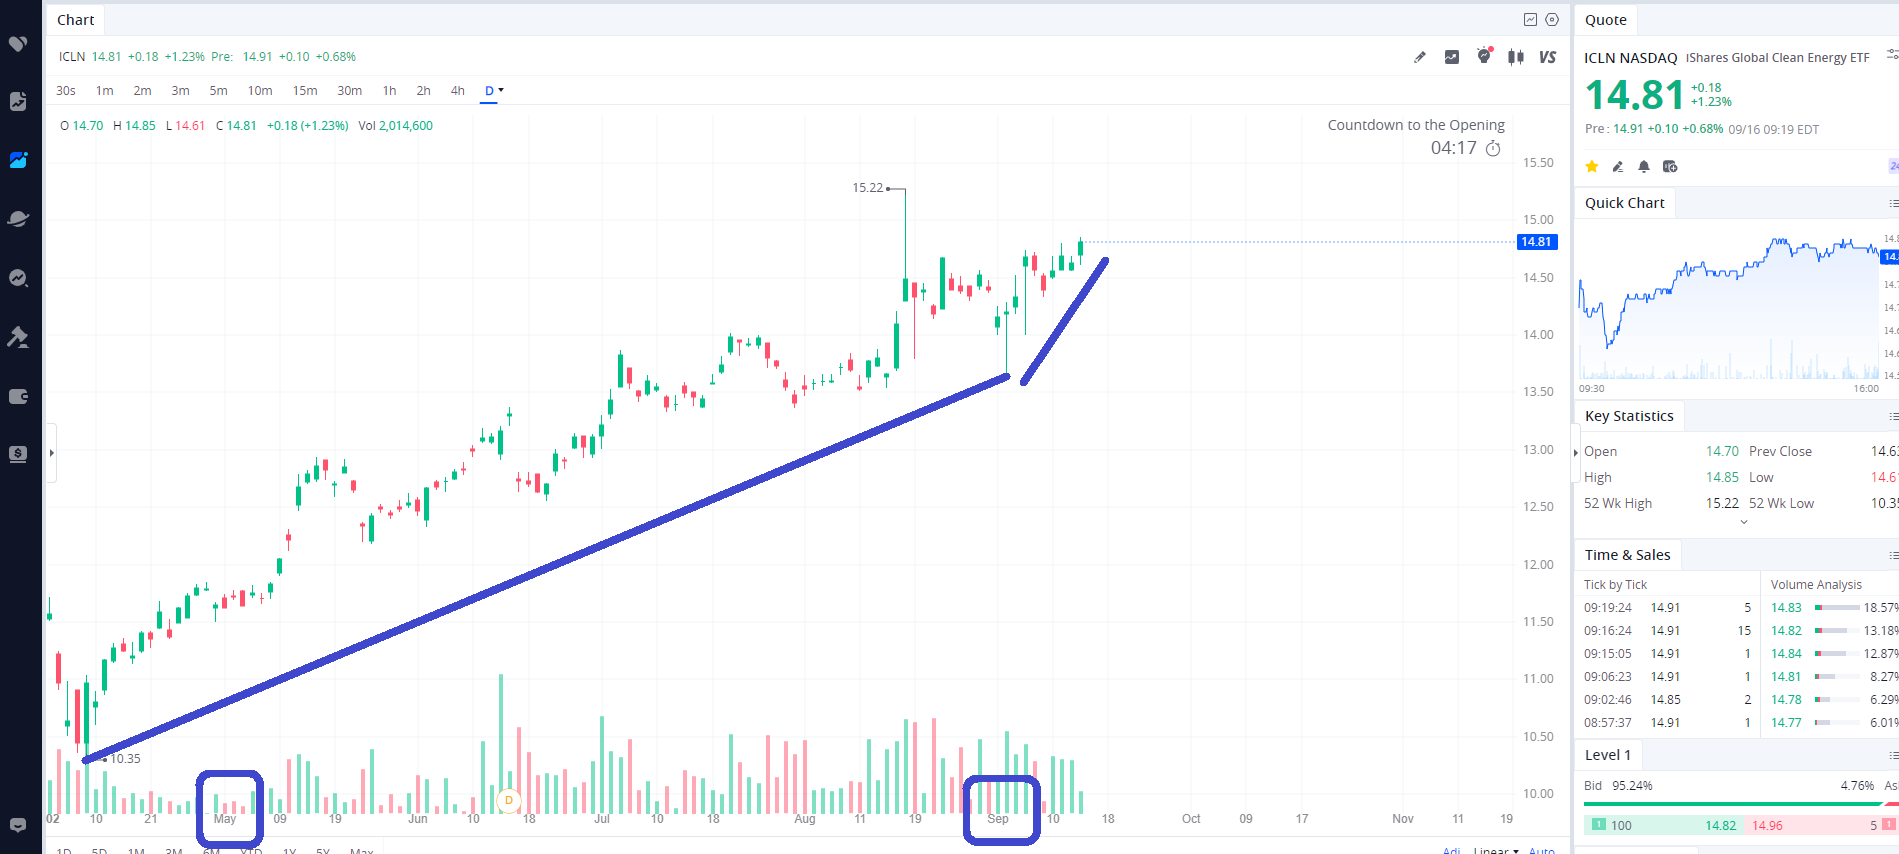This screenshot has width=1899, height=854.
Task: Open the planet explore icon in sidebar
Action: [x=18, y=219]
